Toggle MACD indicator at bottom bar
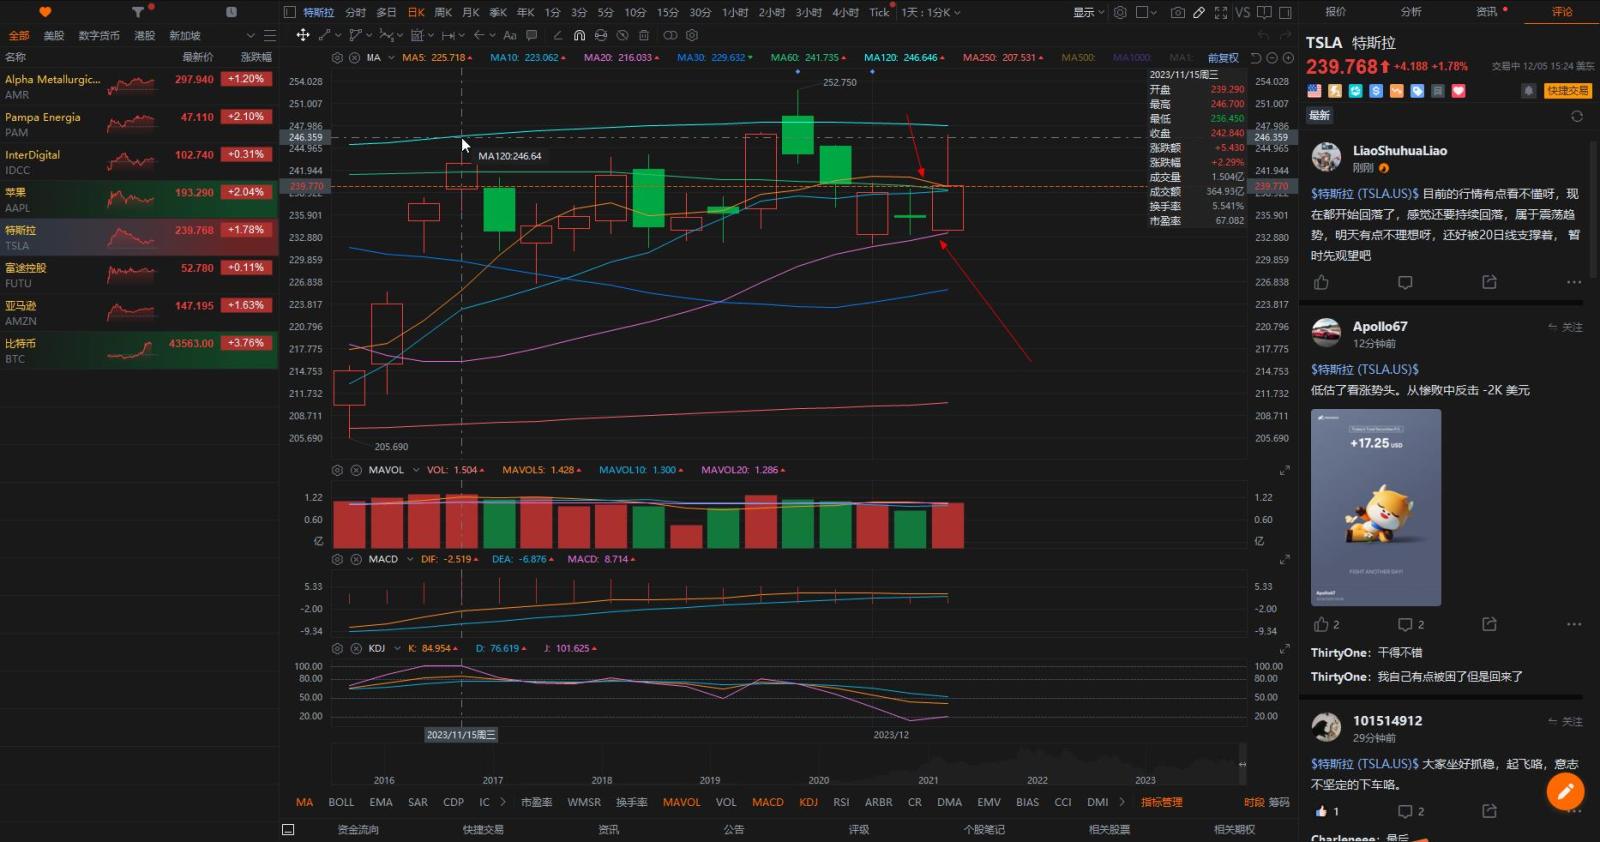 [768, 802]
